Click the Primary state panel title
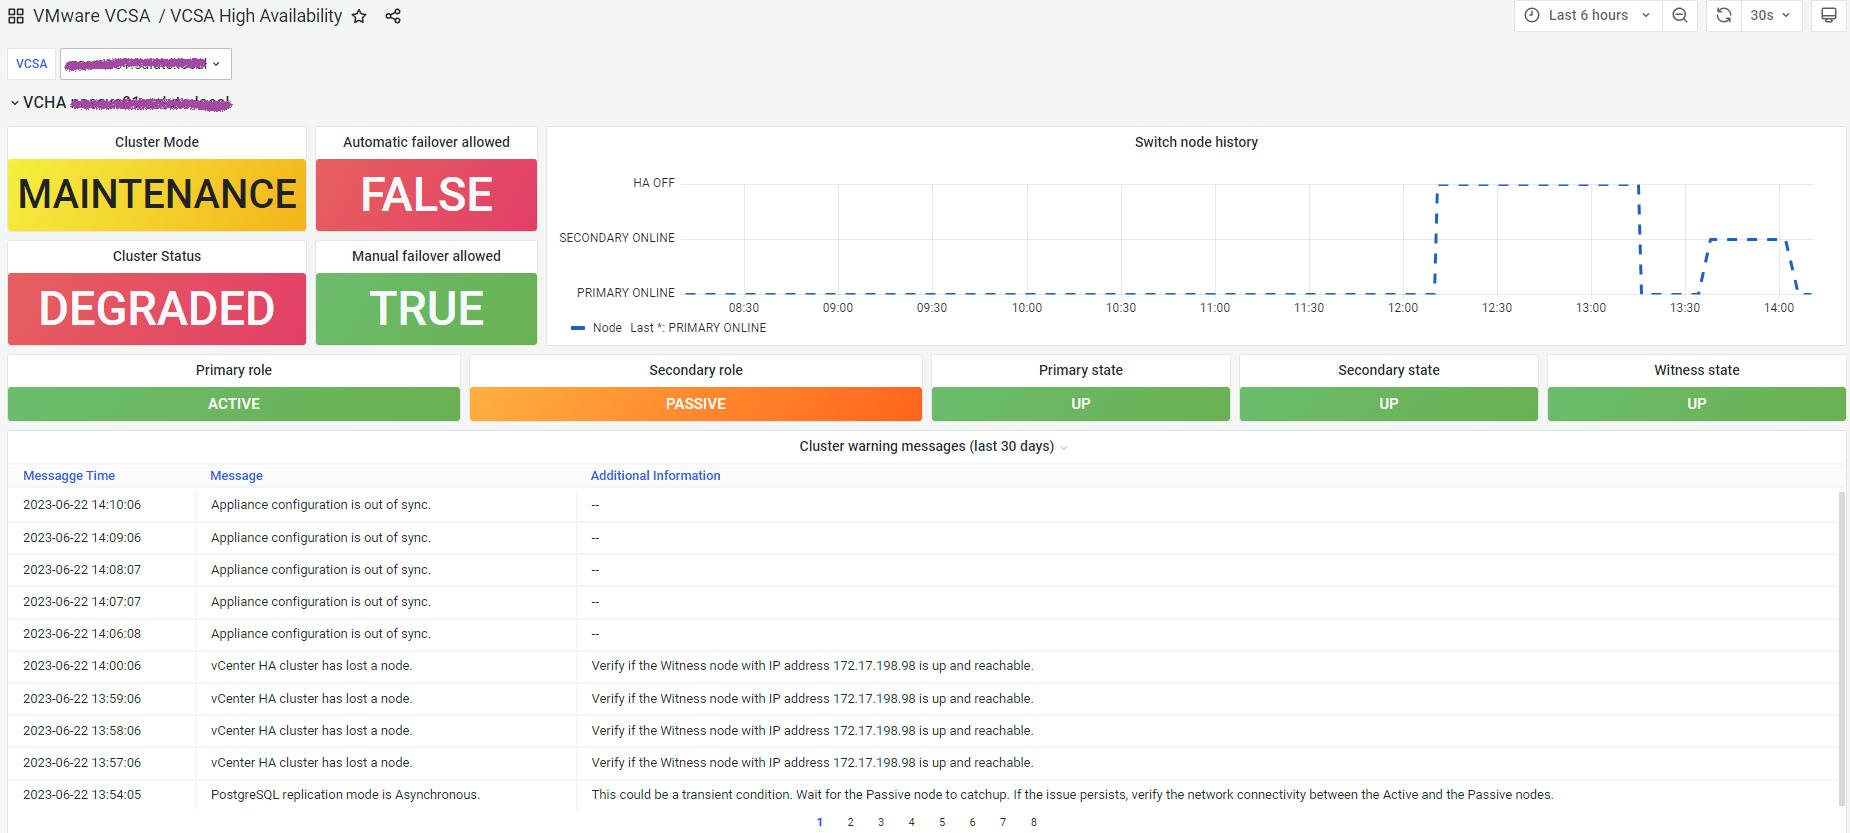 click(1081, 370)
